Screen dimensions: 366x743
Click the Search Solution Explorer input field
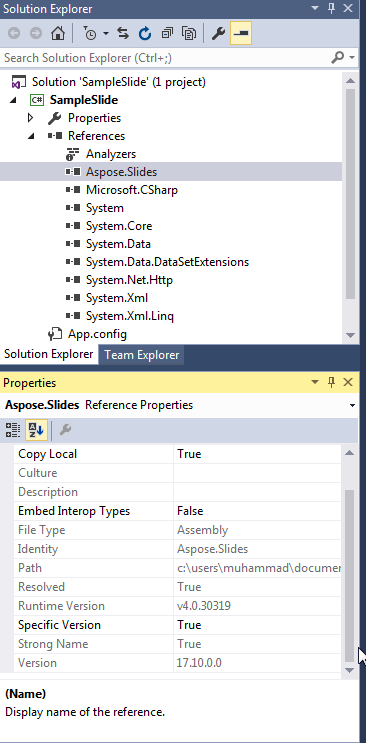[166, 58]
